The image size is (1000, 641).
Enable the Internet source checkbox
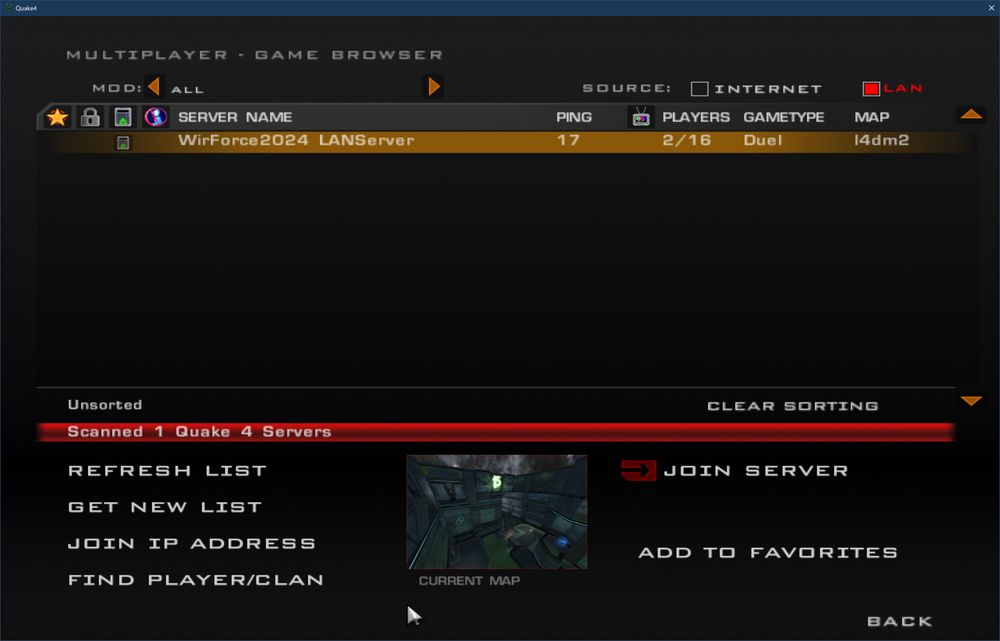coord(699,89)
